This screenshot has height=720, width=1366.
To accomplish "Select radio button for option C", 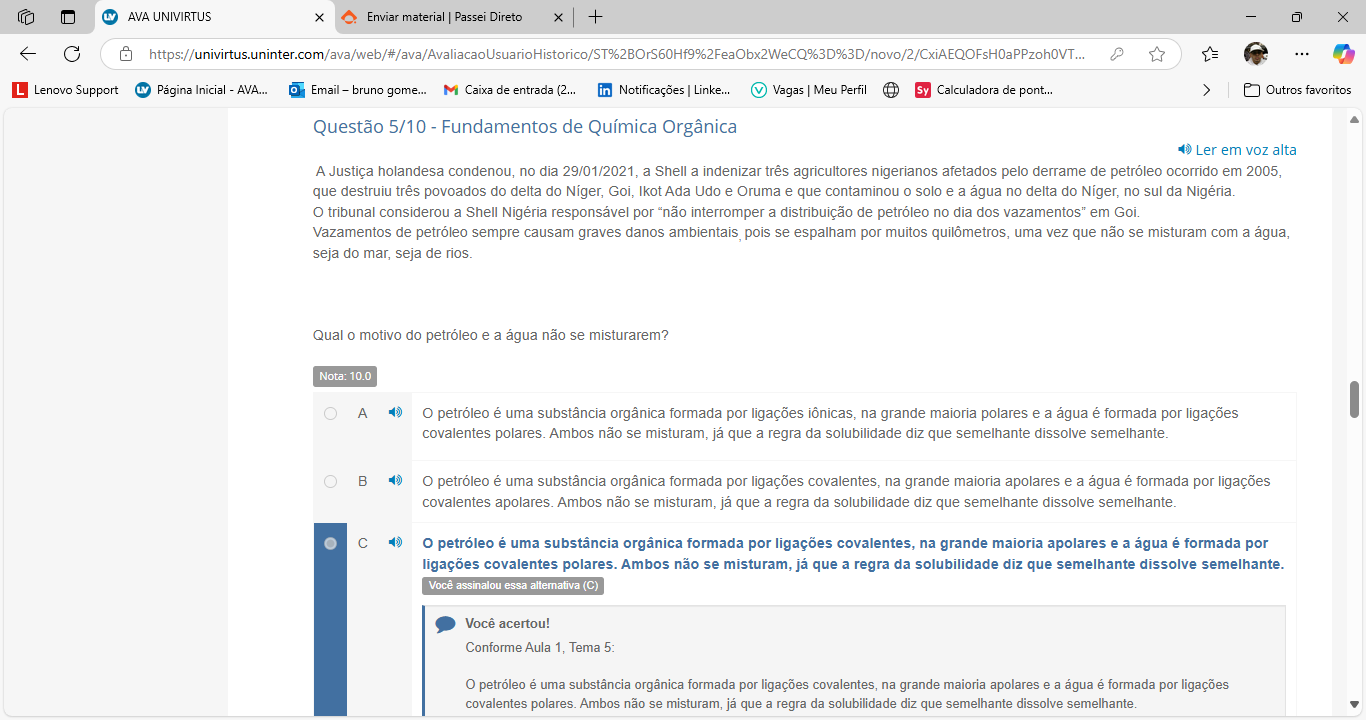I will coord(331,543).
